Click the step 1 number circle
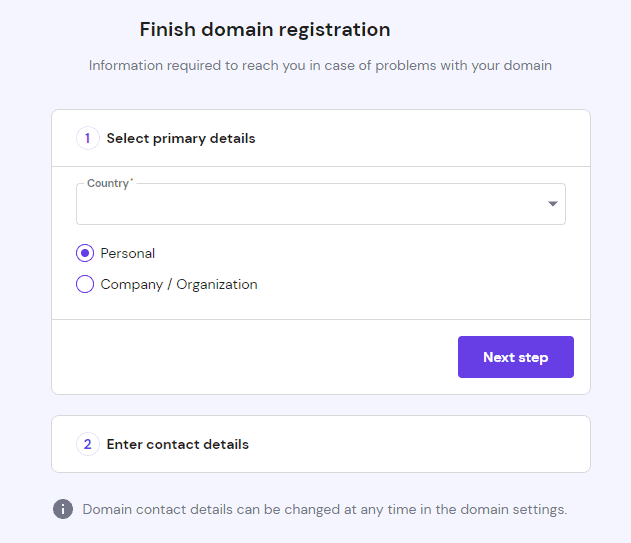This screenshot has width=631, height=543. 88,138
